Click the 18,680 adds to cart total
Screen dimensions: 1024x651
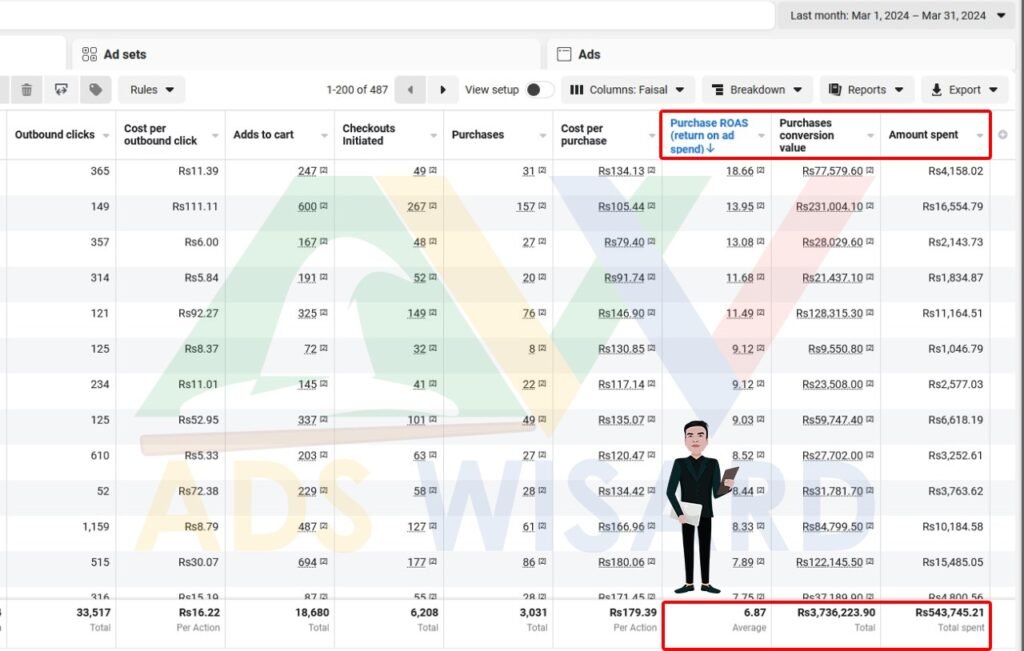pos(312,612)
